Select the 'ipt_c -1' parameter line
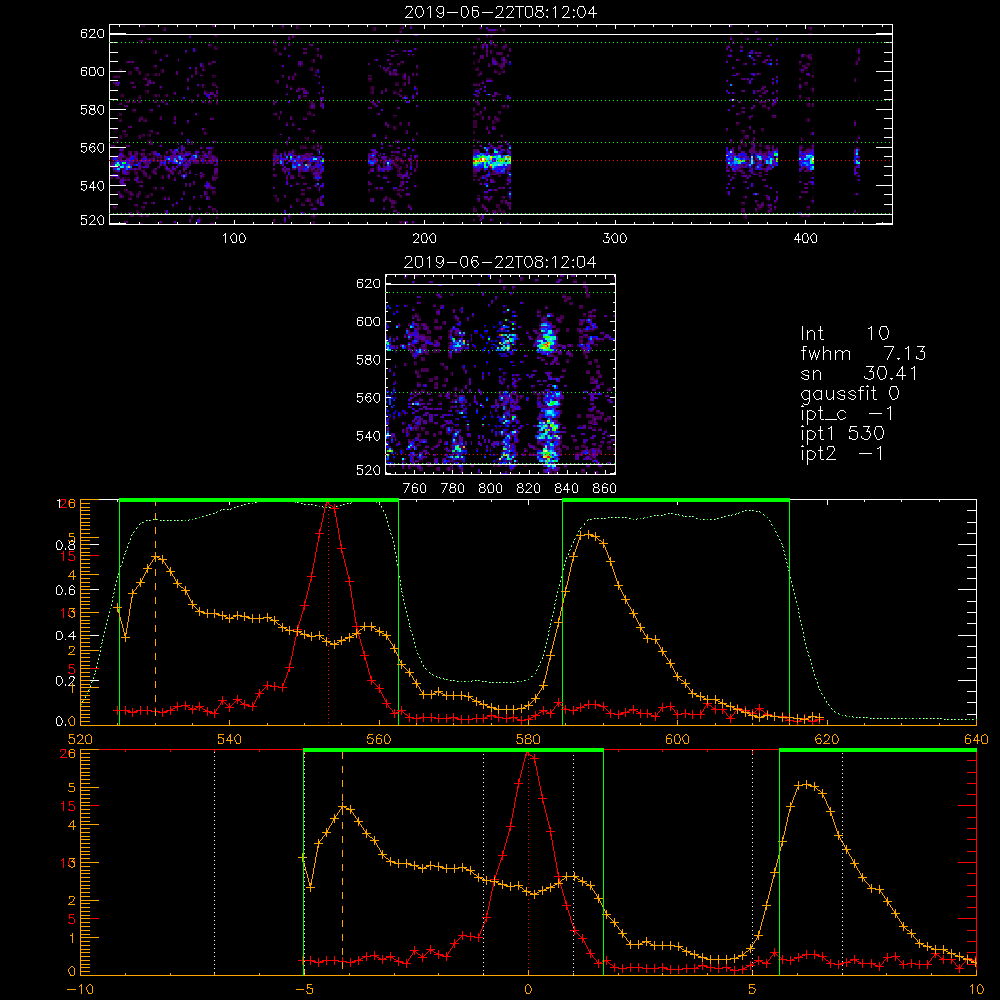Screen dimensions: 1000x1000 point(848,414)
